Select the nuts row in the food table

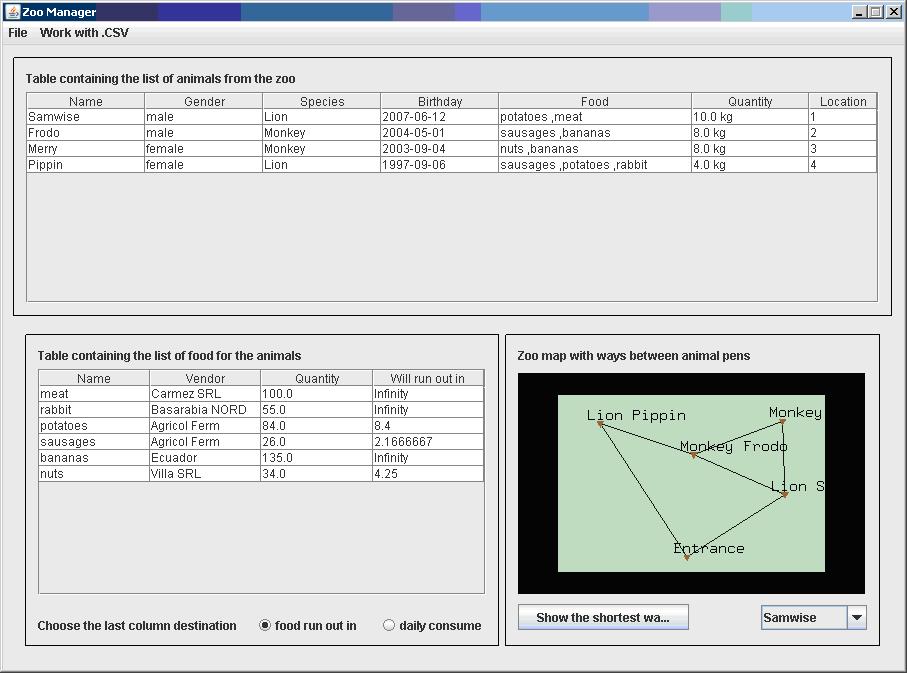point(200,473)
